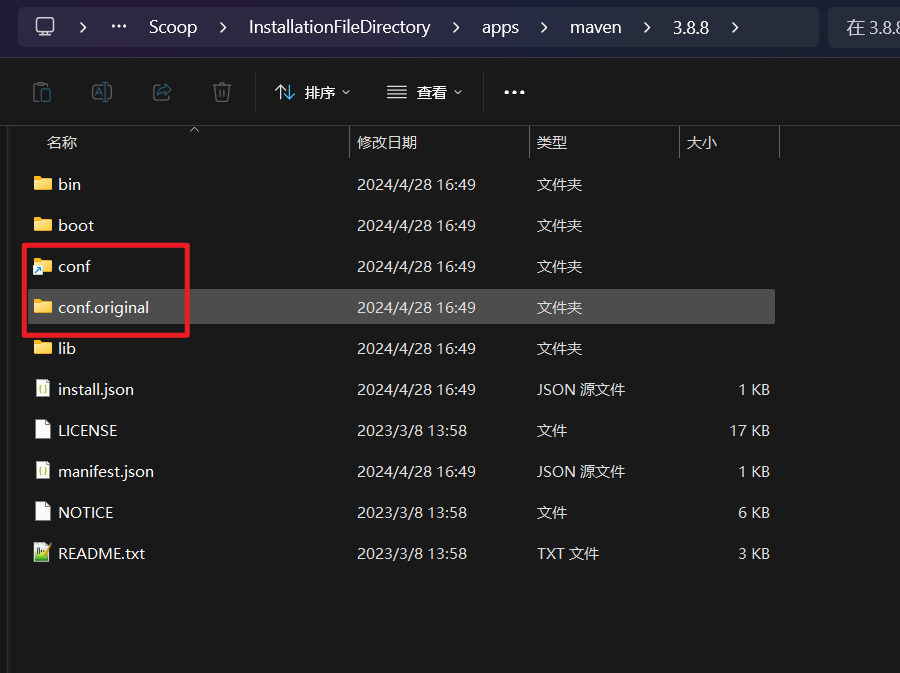900x673 pixels.
Task: Click the Delete trash icon
Action: point(222,92)
